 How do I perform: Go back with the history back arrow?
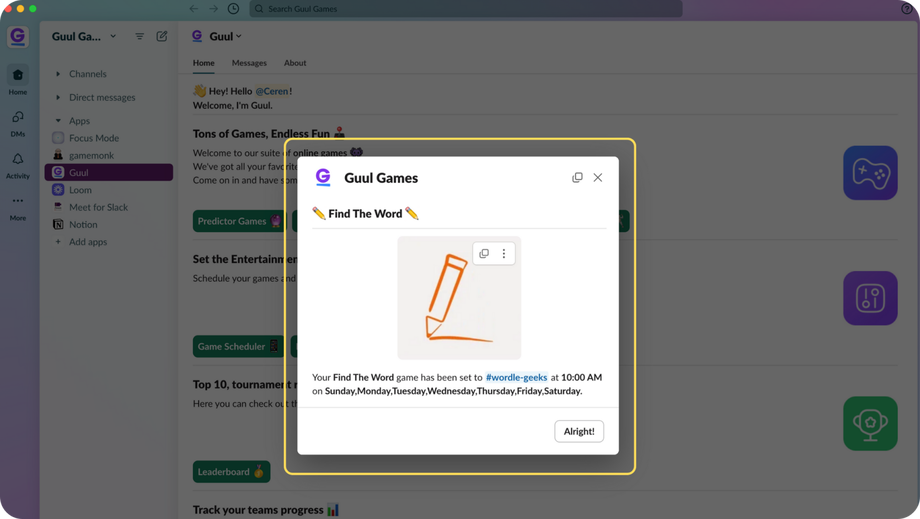pos(194,9)
